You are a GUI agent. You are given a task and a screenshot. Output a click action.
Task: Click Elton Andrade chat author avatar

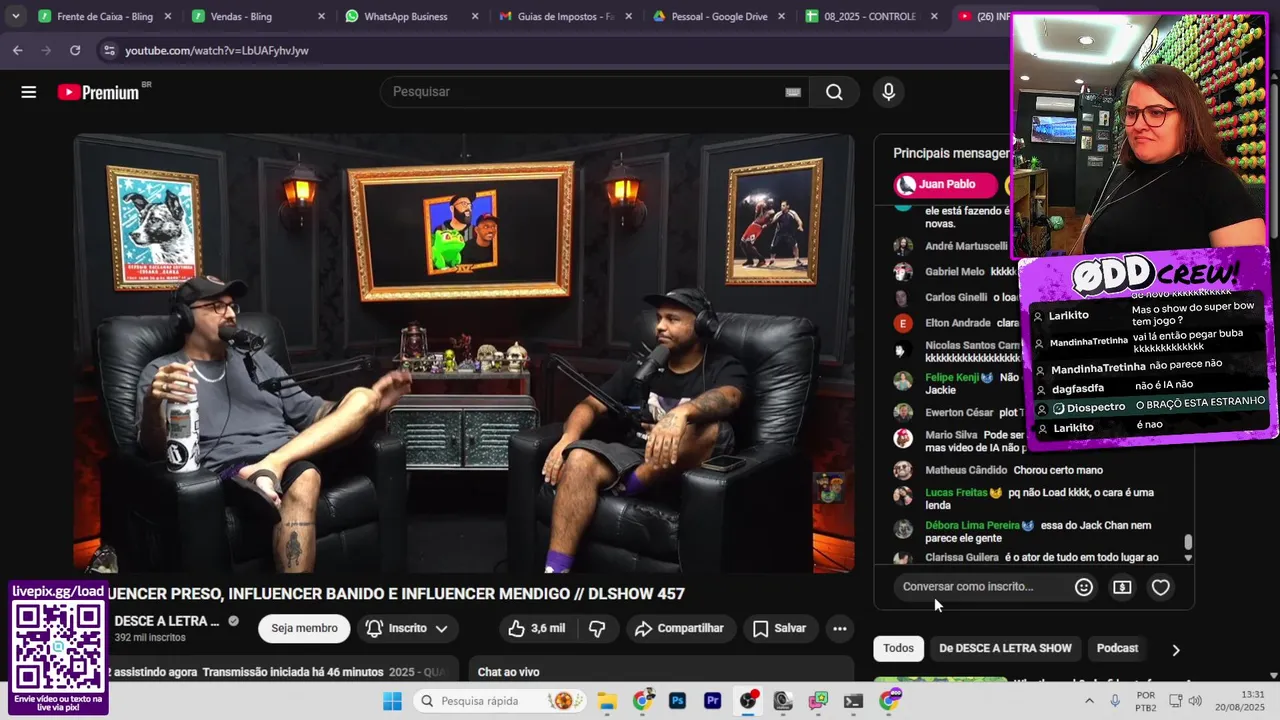903,323
